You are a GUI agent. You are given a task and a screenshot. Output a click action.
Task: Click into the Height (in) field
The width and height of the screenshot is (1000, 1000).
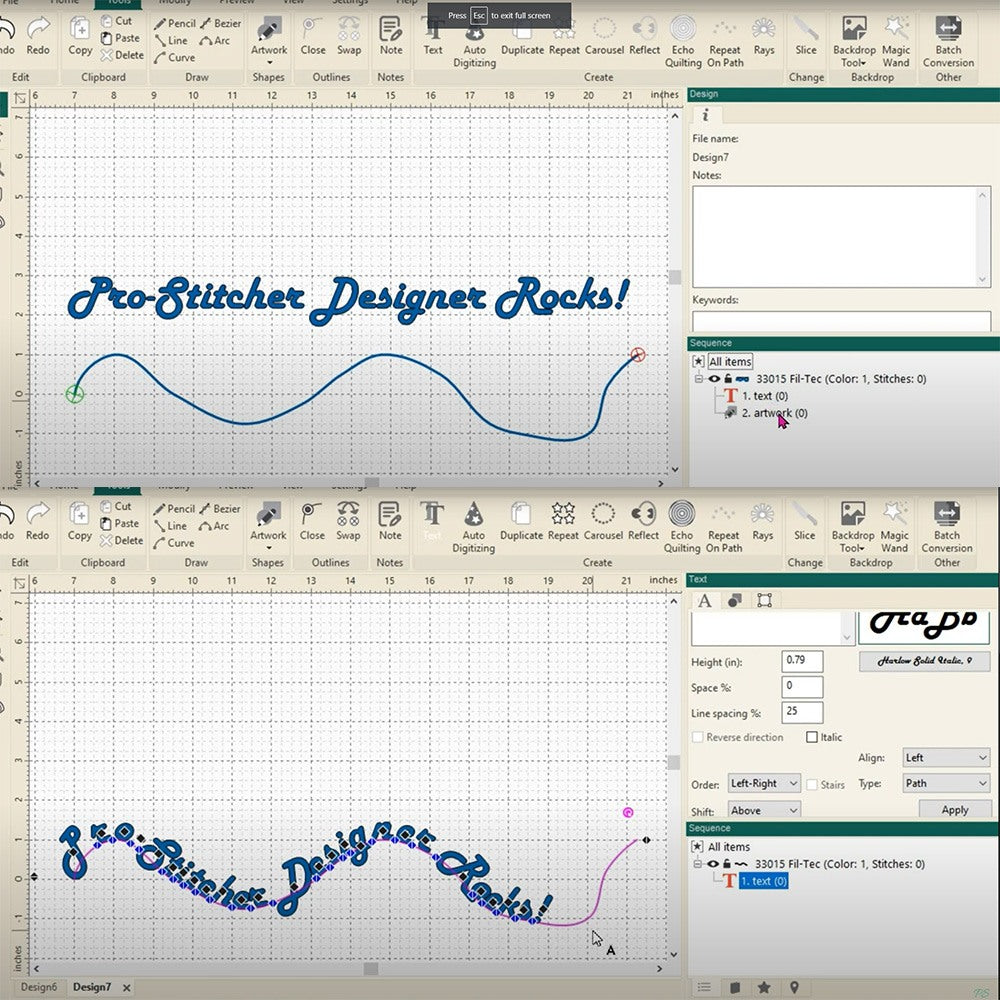tap(802, 661)
